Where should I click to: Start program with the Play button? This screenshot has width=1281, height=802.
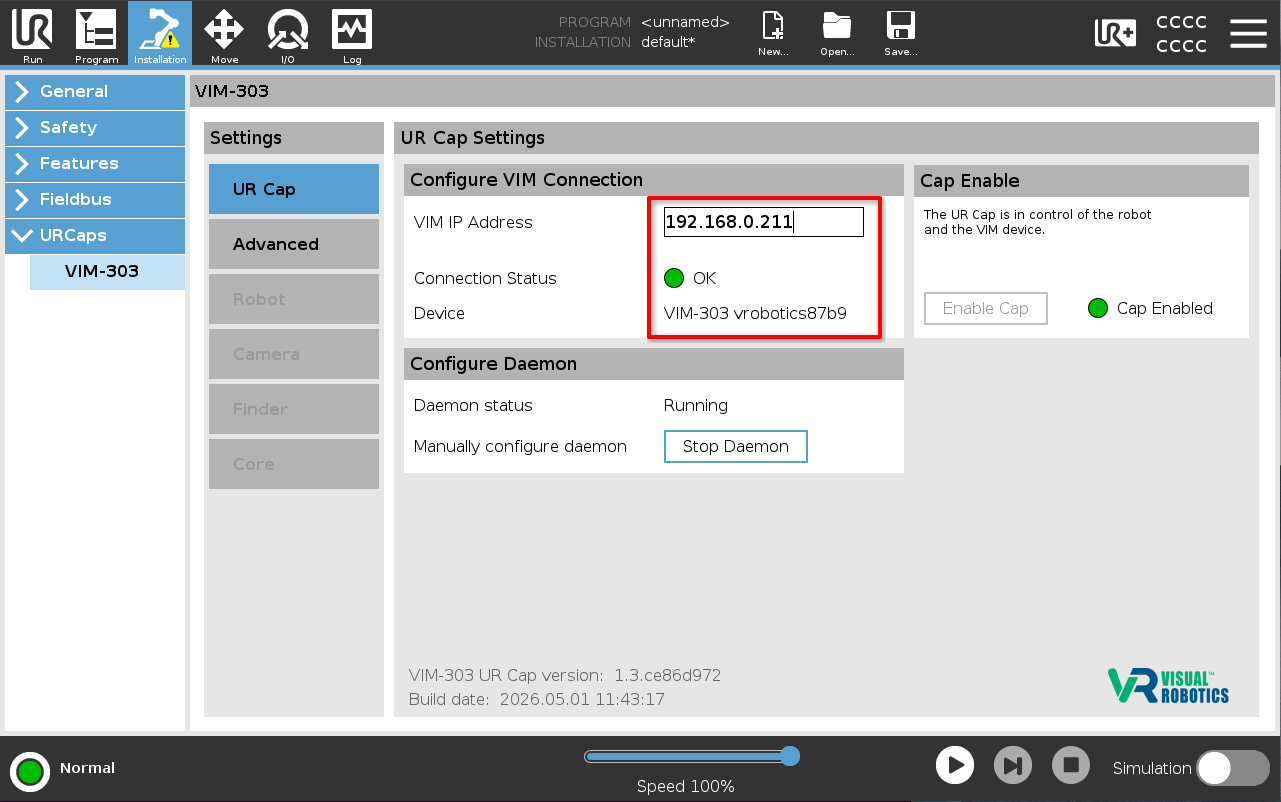pyautogui.click(x=955, y=766)
